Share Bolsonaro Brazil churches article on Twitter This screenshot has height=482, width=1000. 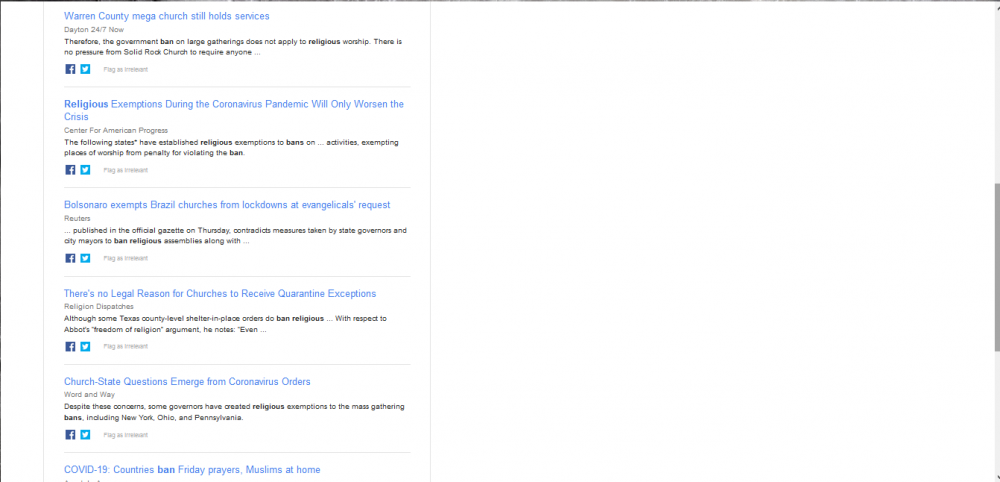click(85, 258)
